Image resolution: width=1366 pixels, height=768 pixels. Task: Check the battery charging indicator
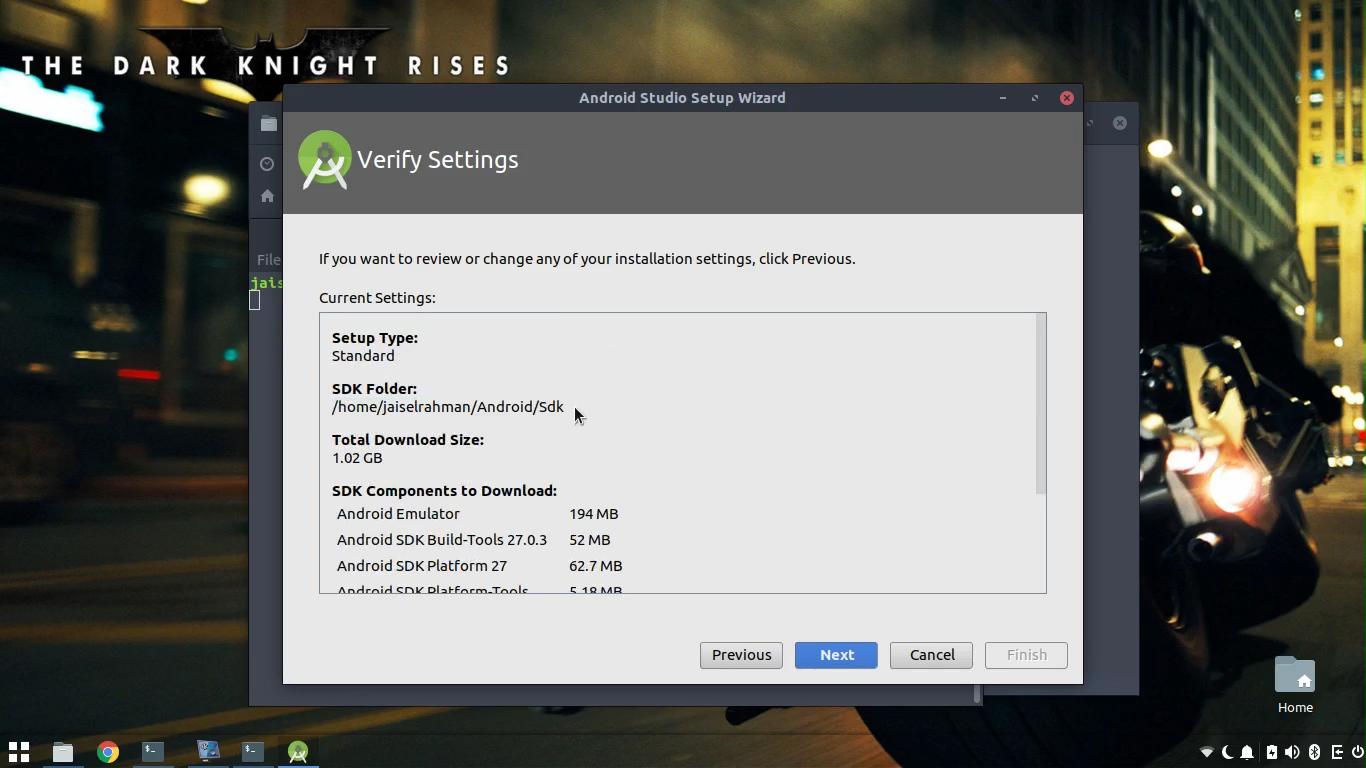point(1271,752)
